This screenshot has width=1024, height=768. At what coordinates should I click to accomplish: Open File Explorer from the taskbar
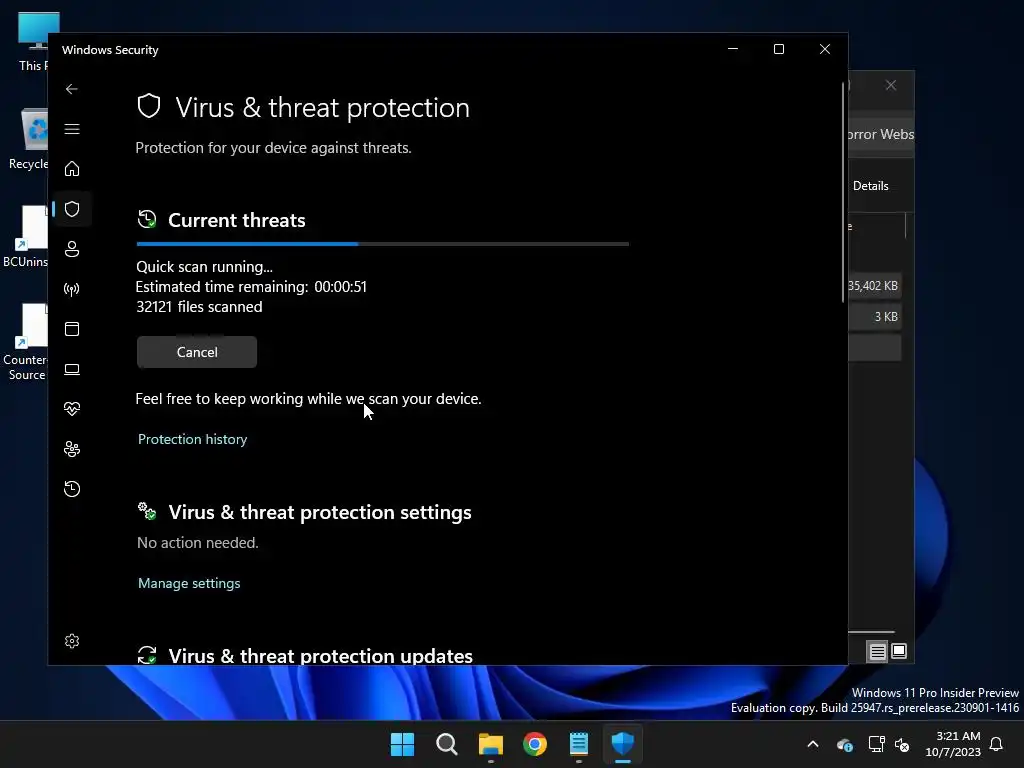490,744
